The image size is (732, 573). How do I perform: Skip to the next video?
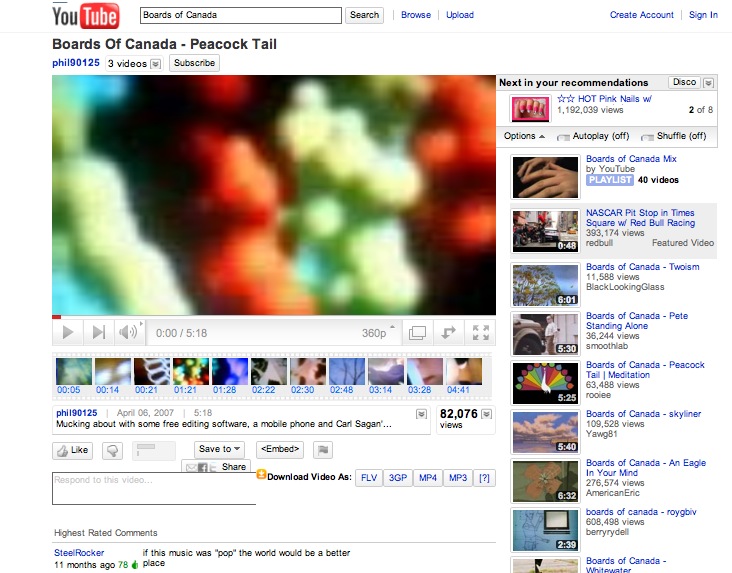[x=99, y=332]
